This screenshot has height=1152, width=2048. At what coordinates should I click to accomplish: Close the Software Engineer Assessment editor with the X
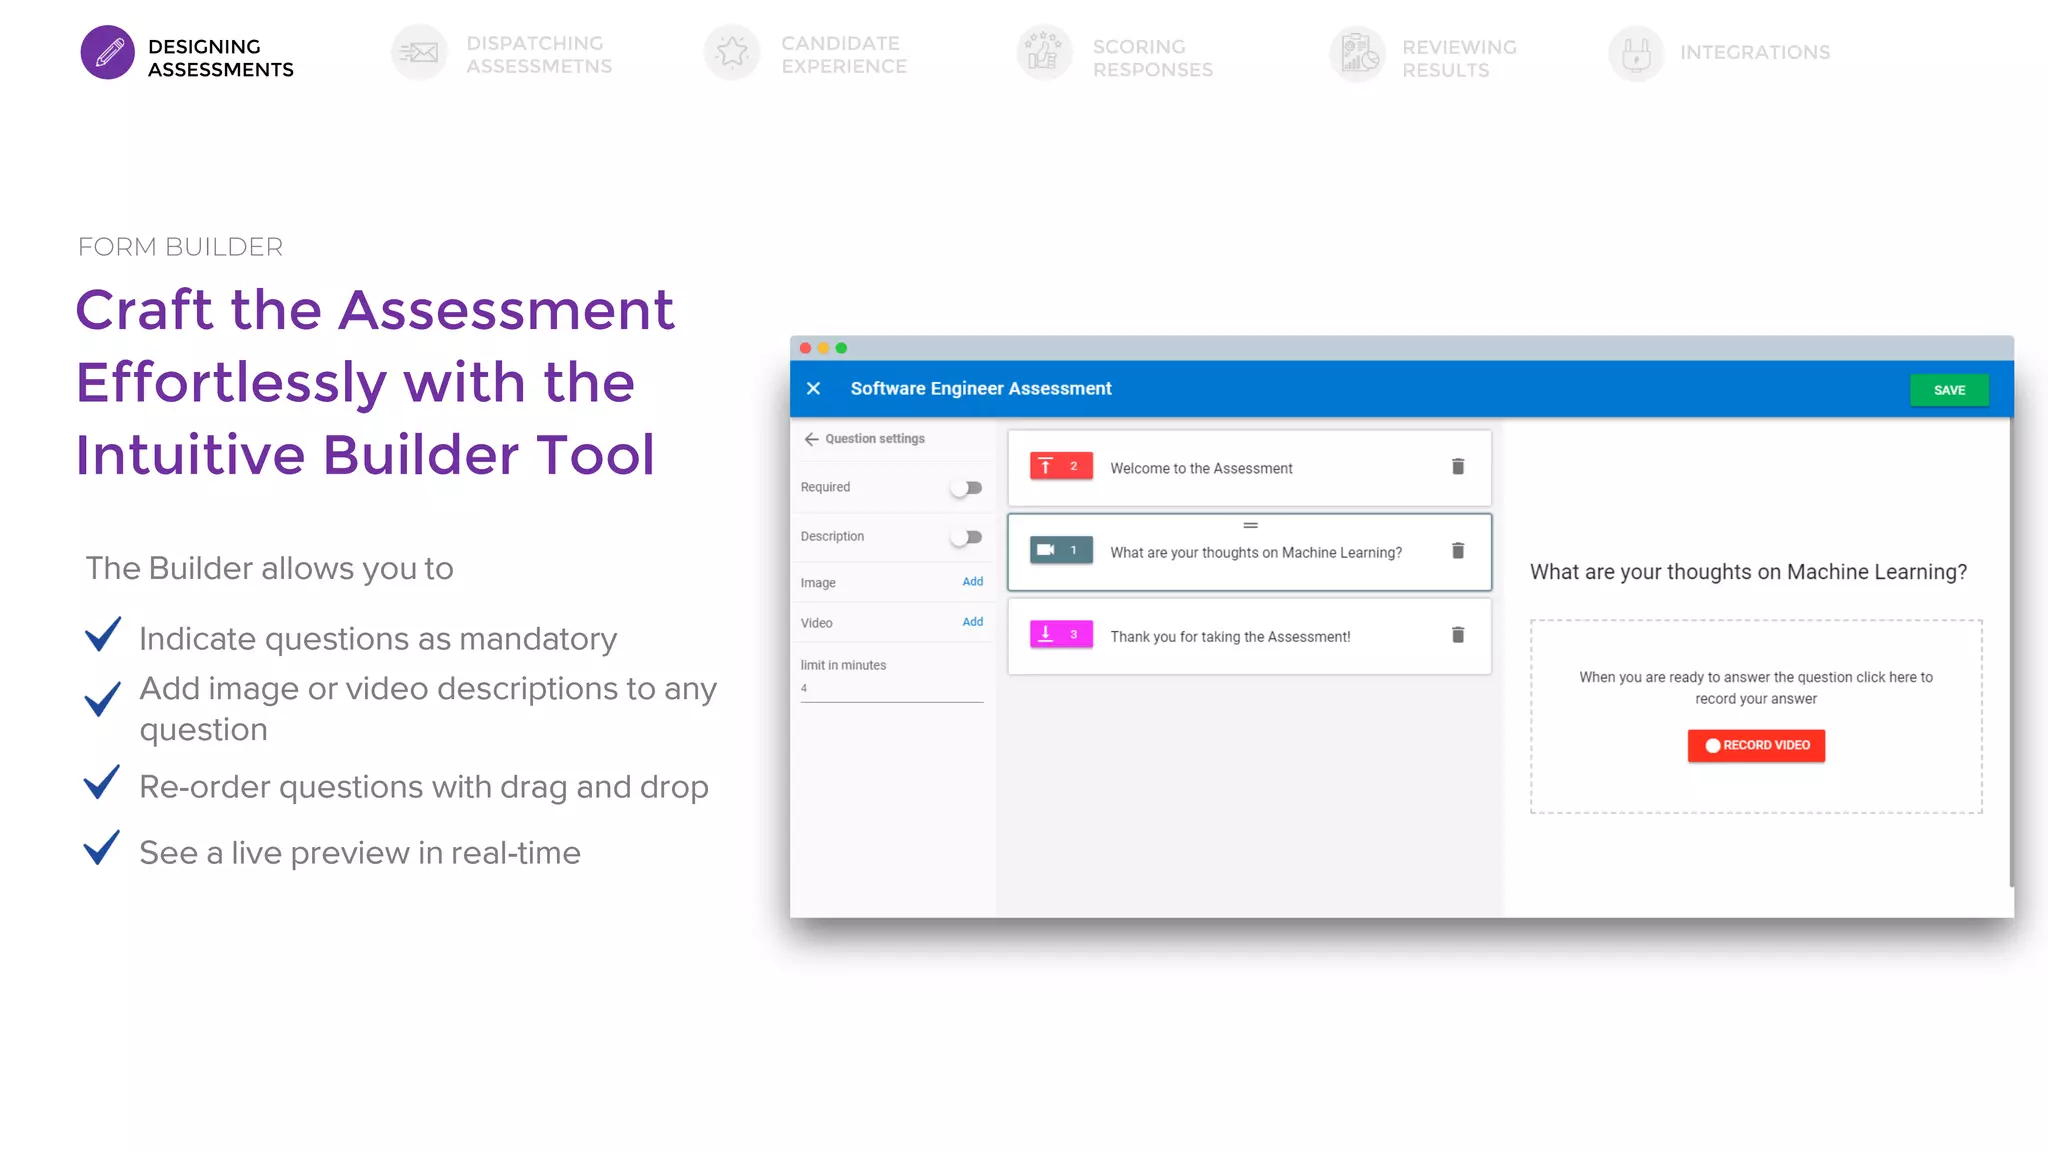click(x=814, y=389)
